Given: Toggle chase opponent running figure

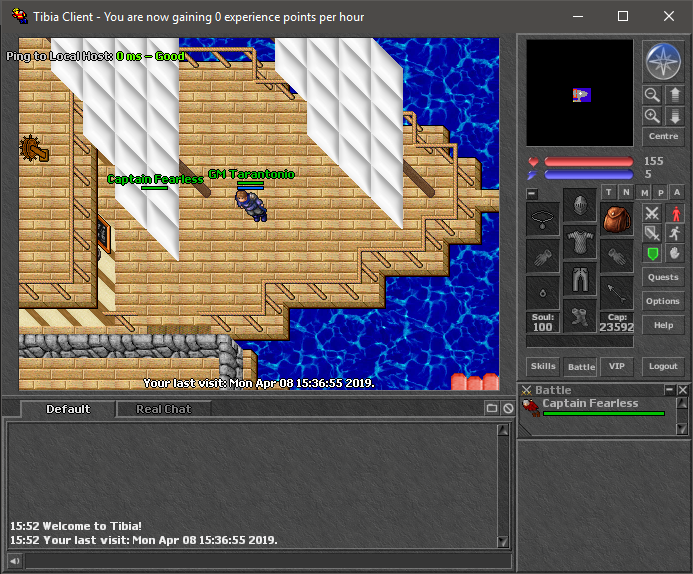Looking at the screenshot, I should (x=675, y=233).
